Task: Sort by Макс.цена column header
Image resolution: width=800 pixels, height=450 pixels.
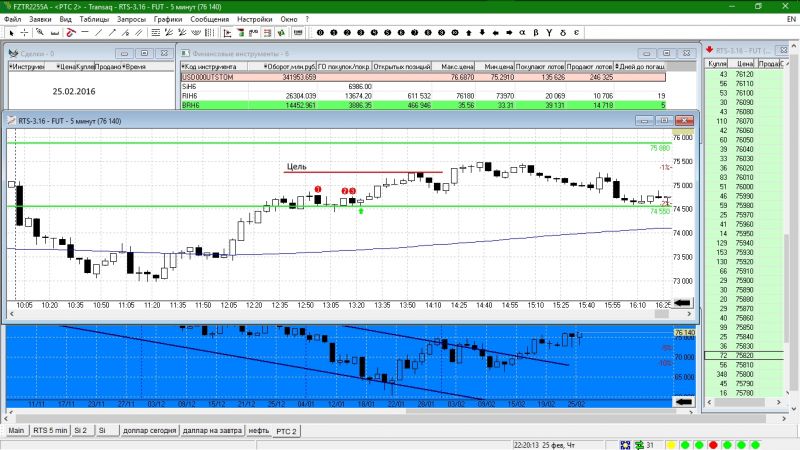Action: point(454,66)
